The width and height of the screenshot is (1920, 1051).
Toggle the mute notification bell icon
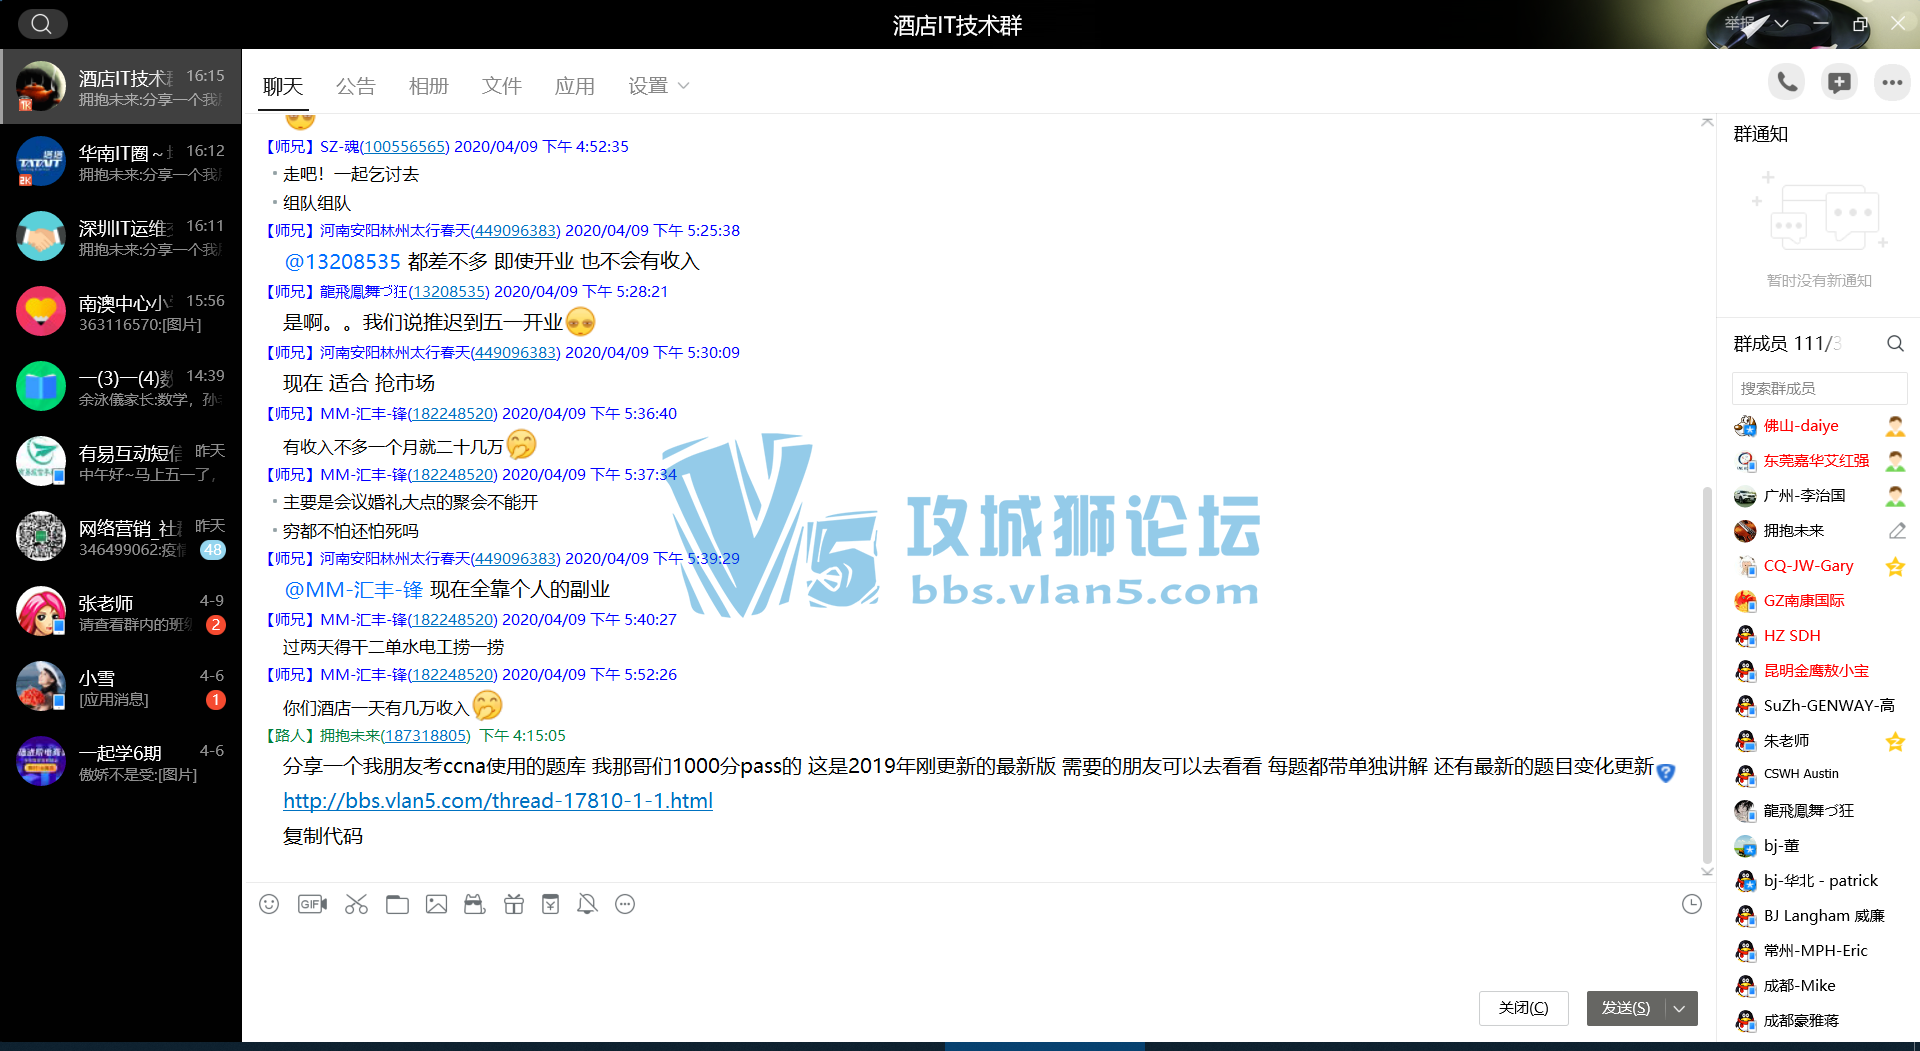[587, 904]
